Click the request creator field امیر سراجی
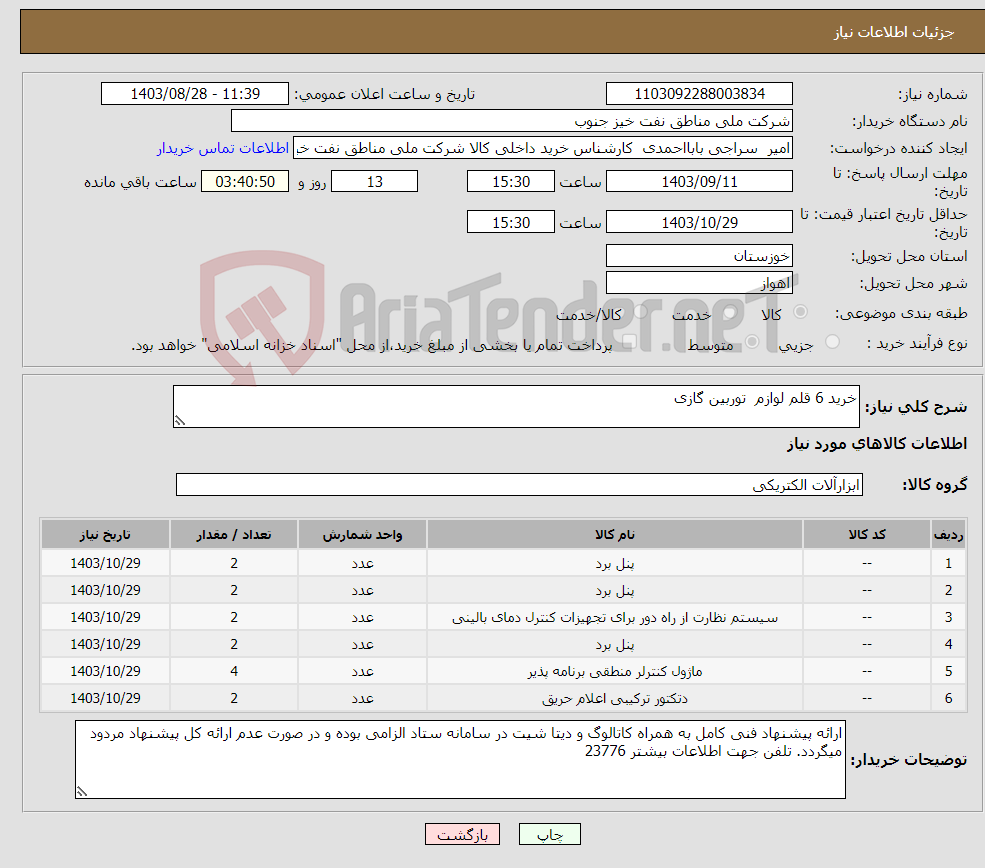 [543, 148]
